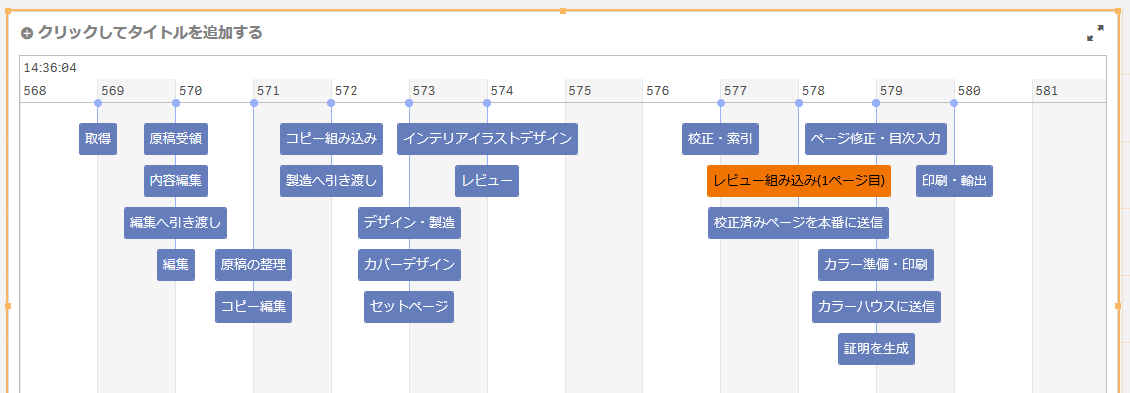Screen dimensions: 1130x393
Task: Click the 証明を生成 event box
Action: (876, 348)
